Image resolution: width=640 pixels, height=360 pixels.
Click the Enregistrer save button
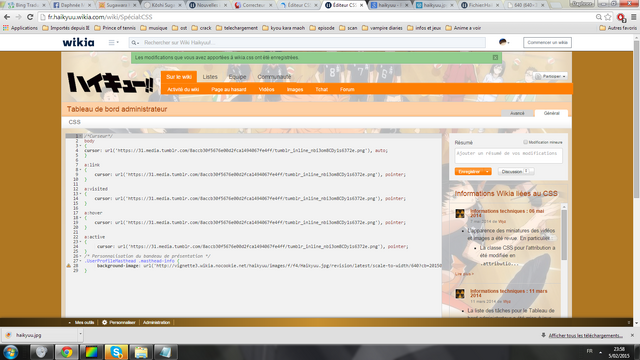tap(469, 172)
